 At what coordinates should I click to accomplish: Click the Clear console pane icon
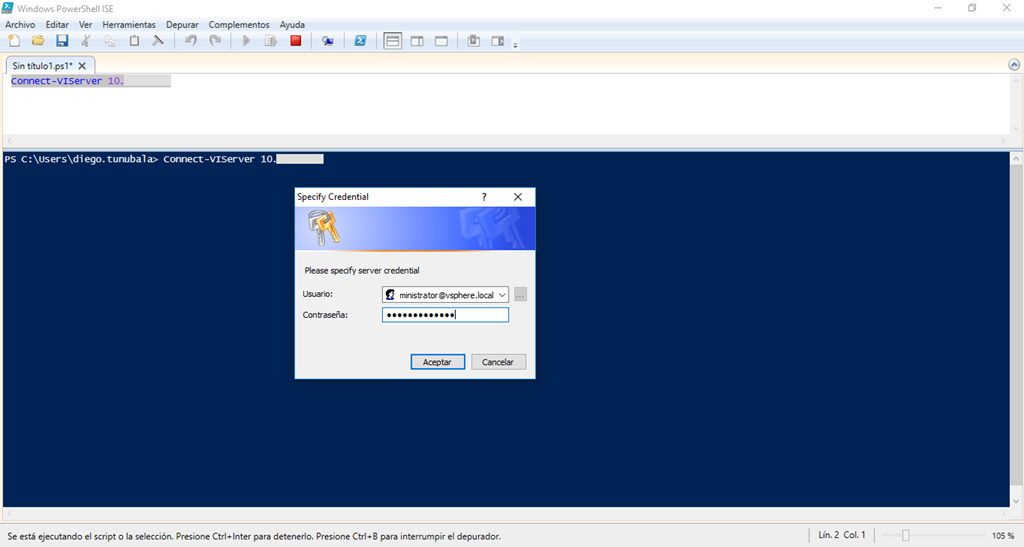pos(158,41)
